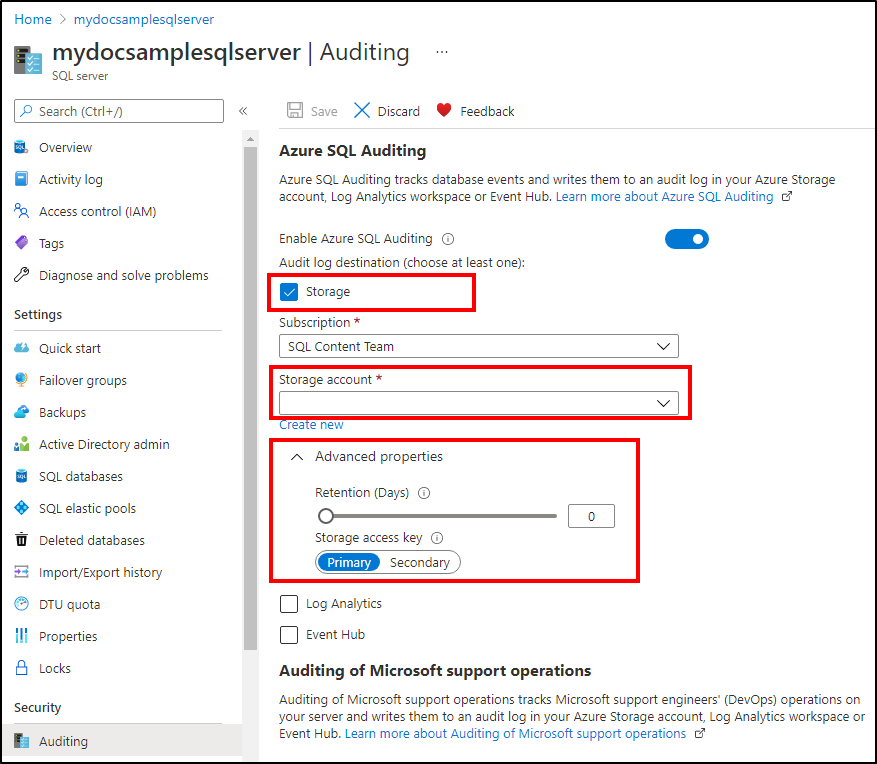Check the Log Analytics checkbox
877x764 pixels.
pos(289,604)
